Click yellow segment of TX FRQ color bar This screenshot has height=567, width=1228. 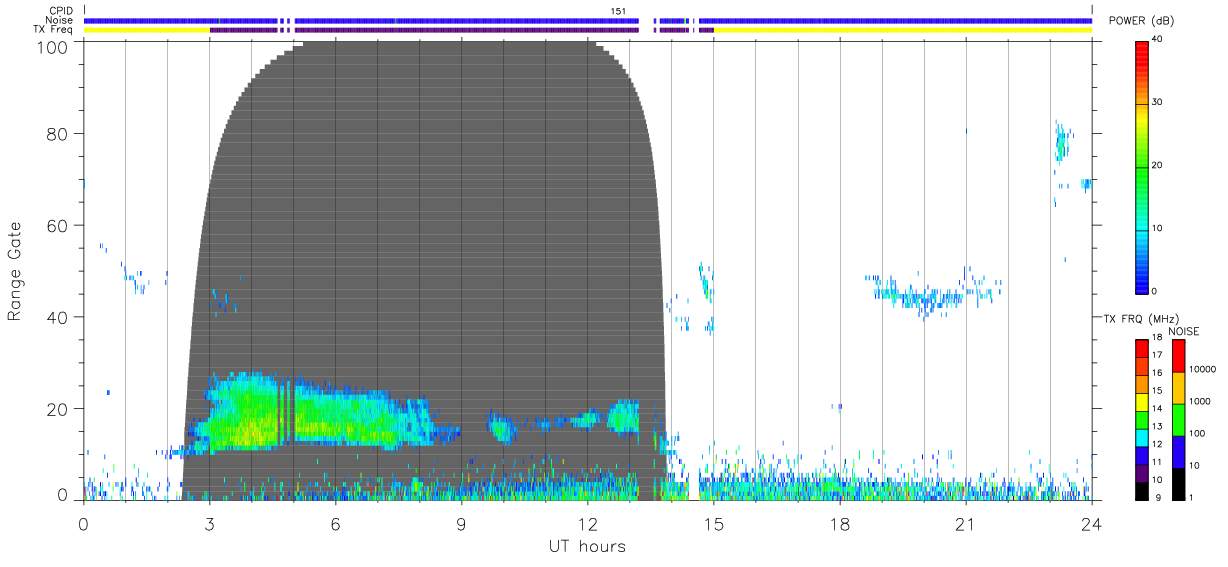coord(1141,401)
